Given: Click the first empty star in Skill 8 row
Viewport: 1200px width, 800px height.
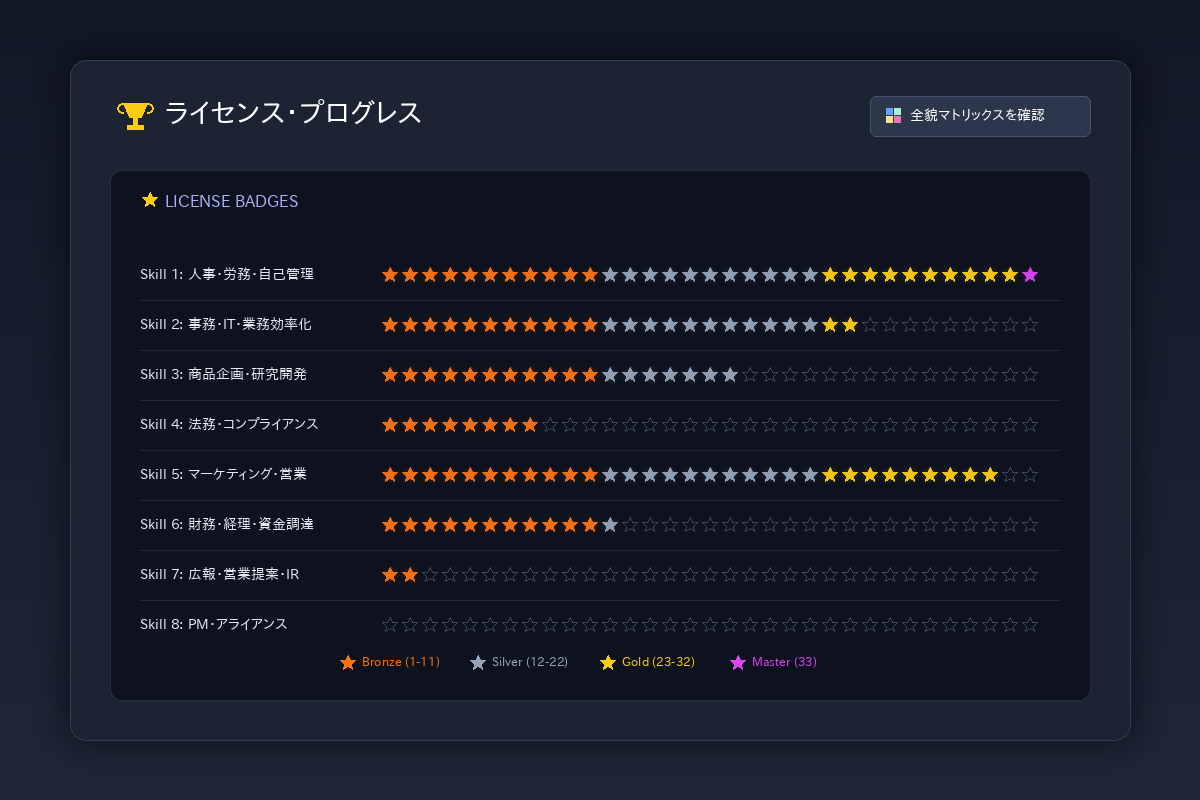Looking at the screenshot, I should pyautogui.click(x=390, y=624).
